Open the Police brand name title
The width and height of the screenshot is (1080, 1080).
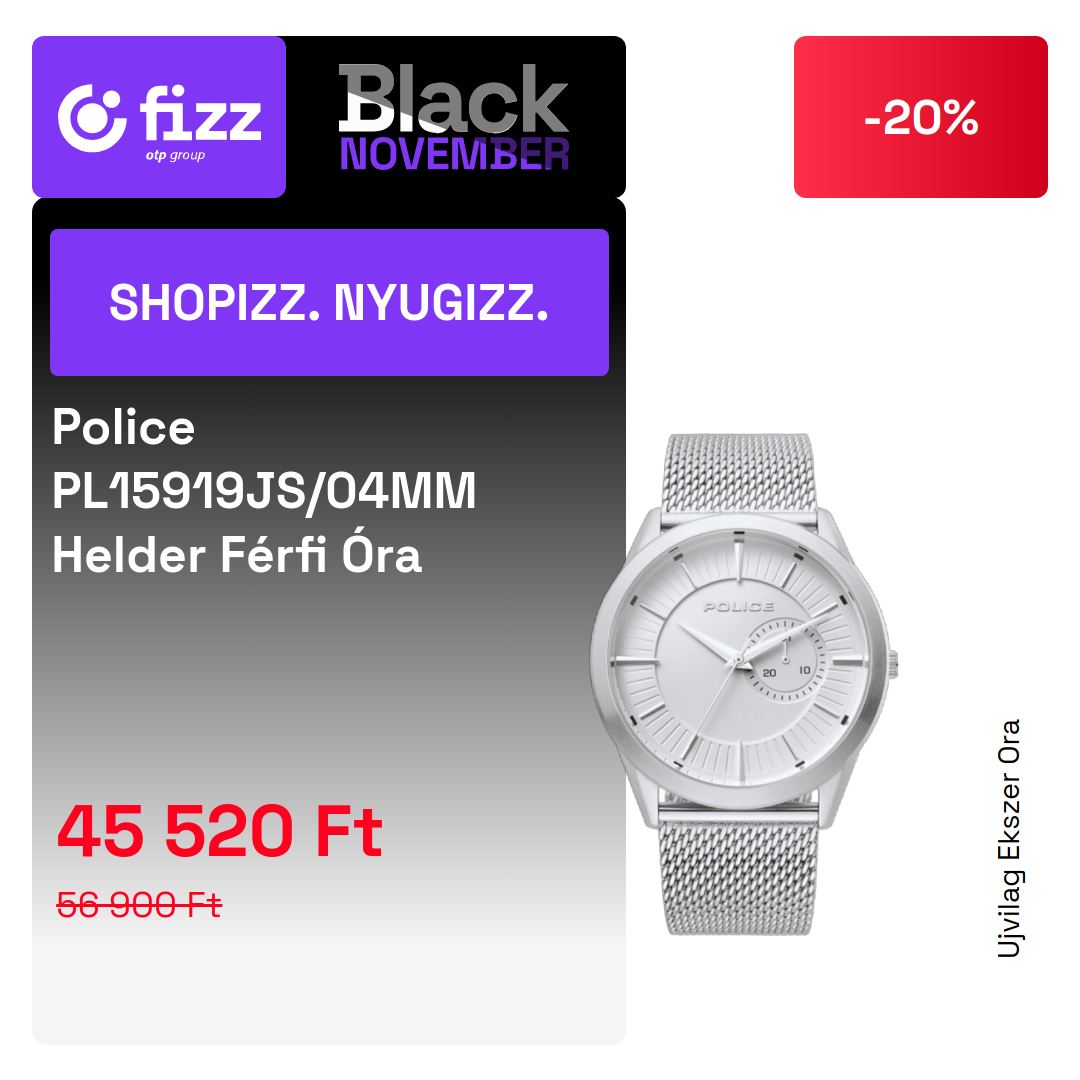pos(124,427)
